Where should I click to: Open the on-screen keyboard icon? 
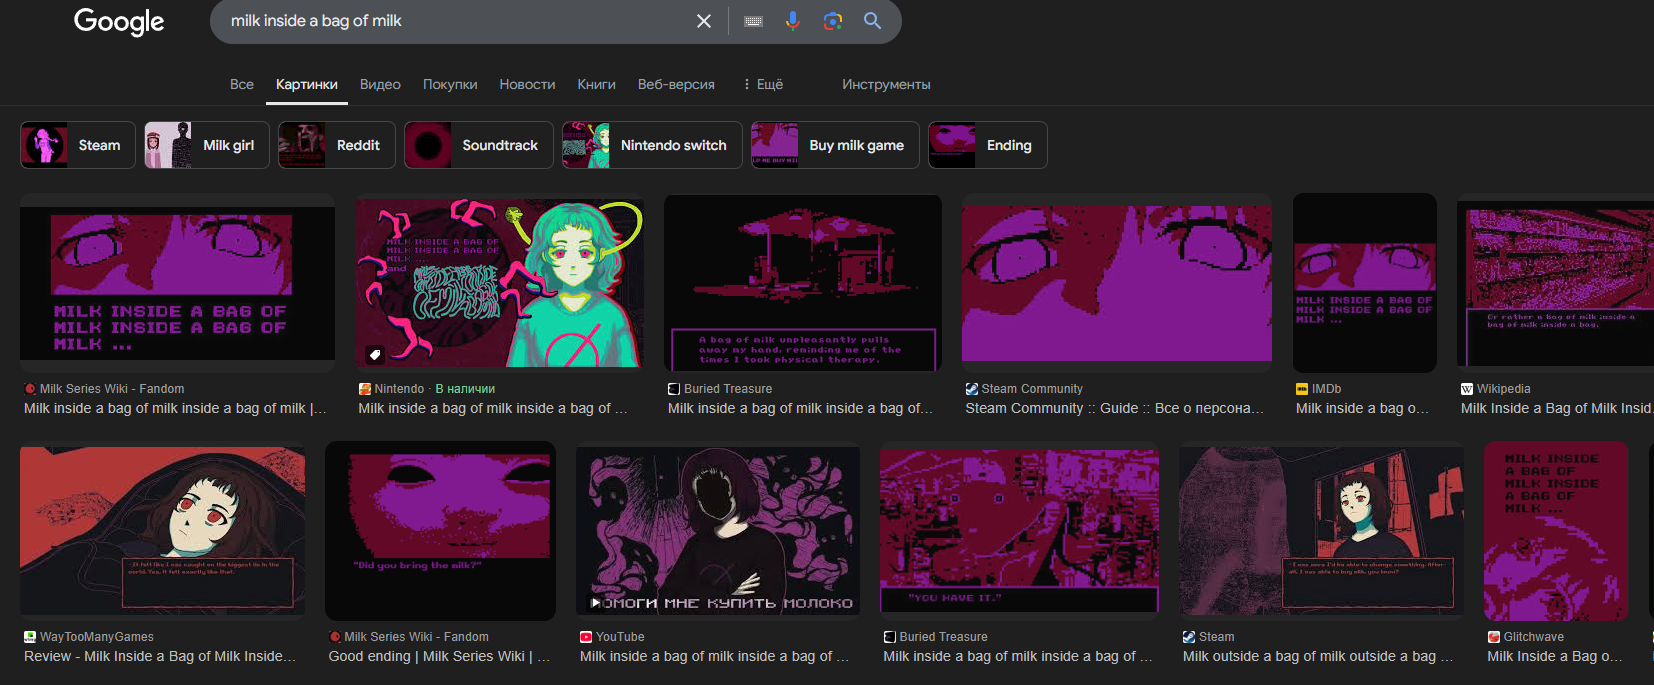[754, 21]
